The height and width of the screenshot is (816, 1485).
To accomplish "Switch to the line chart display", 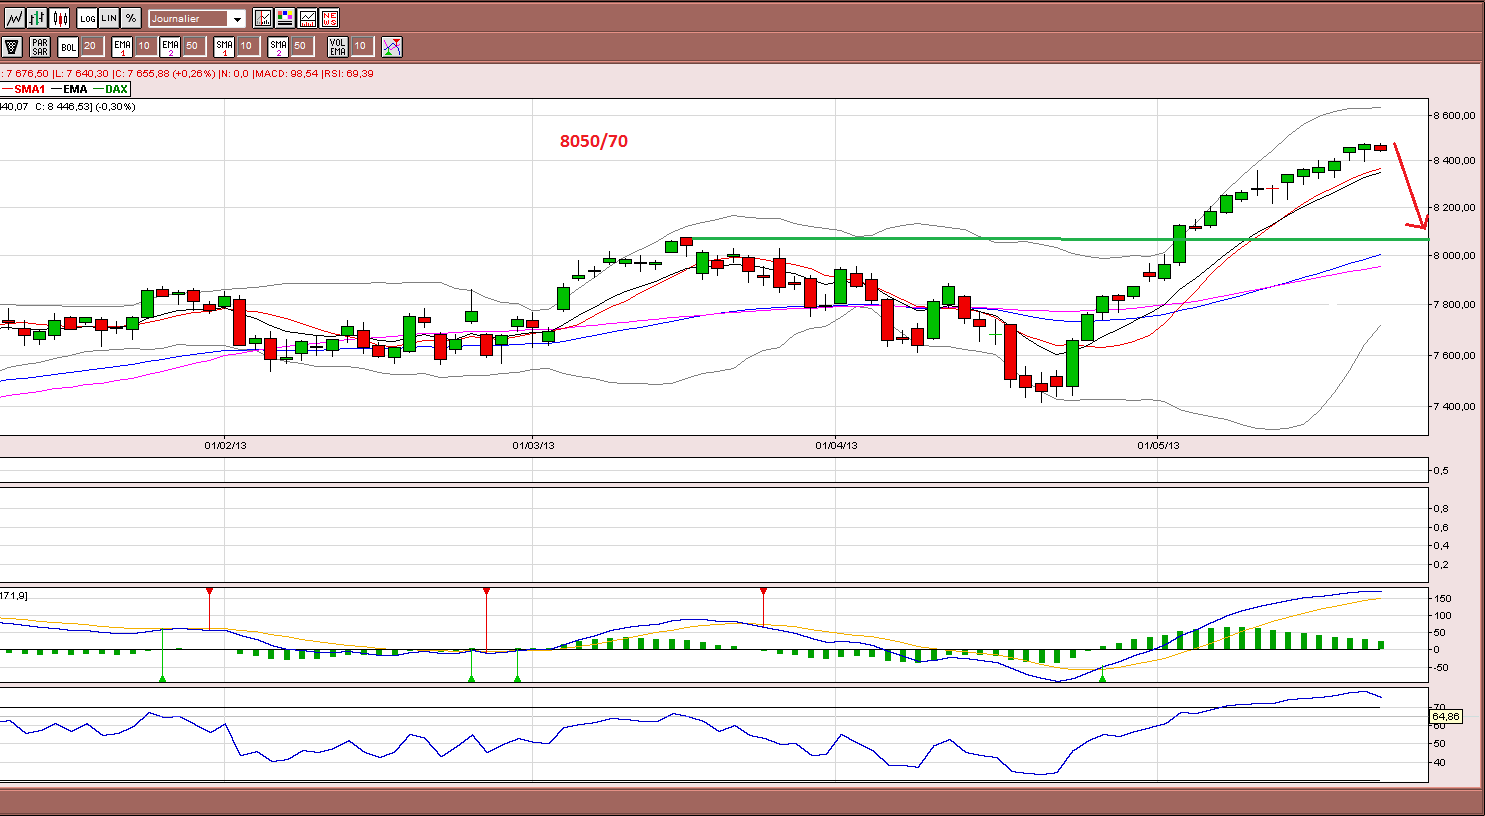I will point(15,18).
